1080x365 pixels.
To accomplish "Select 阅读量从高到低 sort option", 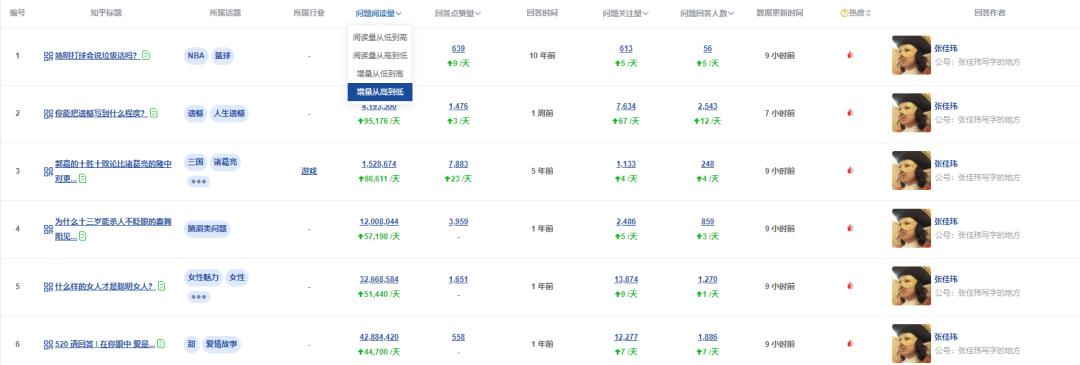I will pyautogui.click(x=380, y=55).
